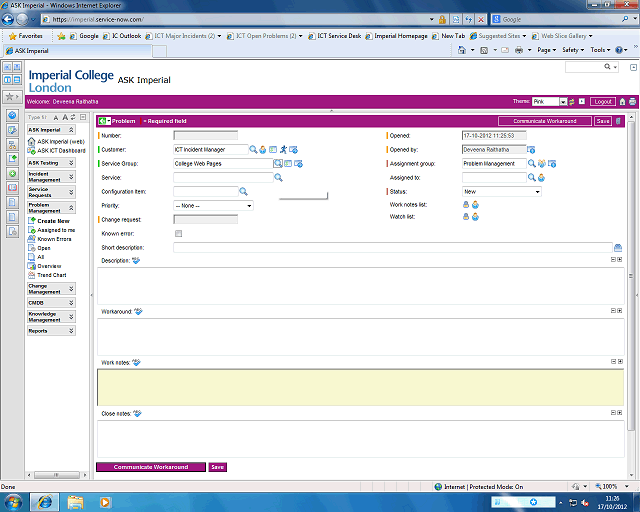Click the lookup magnifier for Assignment group
The width and height of the screenshot is (640, 512).
click(532, 163)
